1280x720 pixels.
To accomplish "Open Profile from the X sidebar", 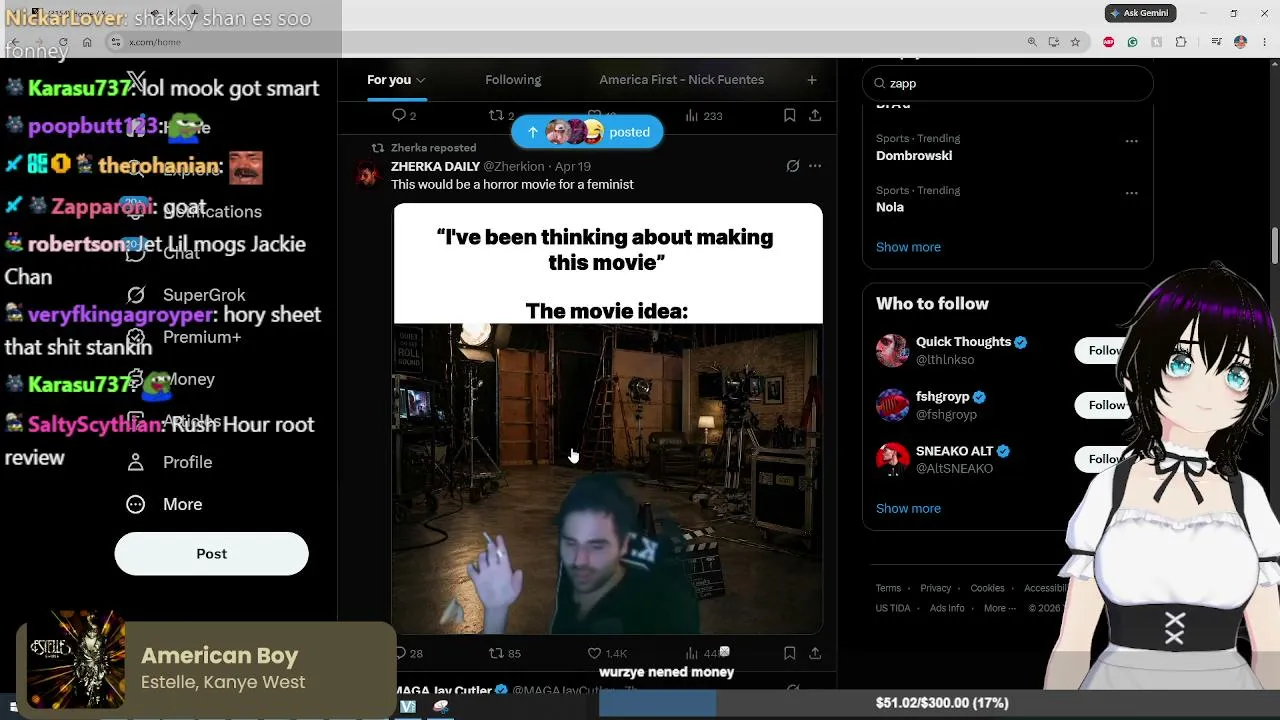I will [x=168, y=462].
